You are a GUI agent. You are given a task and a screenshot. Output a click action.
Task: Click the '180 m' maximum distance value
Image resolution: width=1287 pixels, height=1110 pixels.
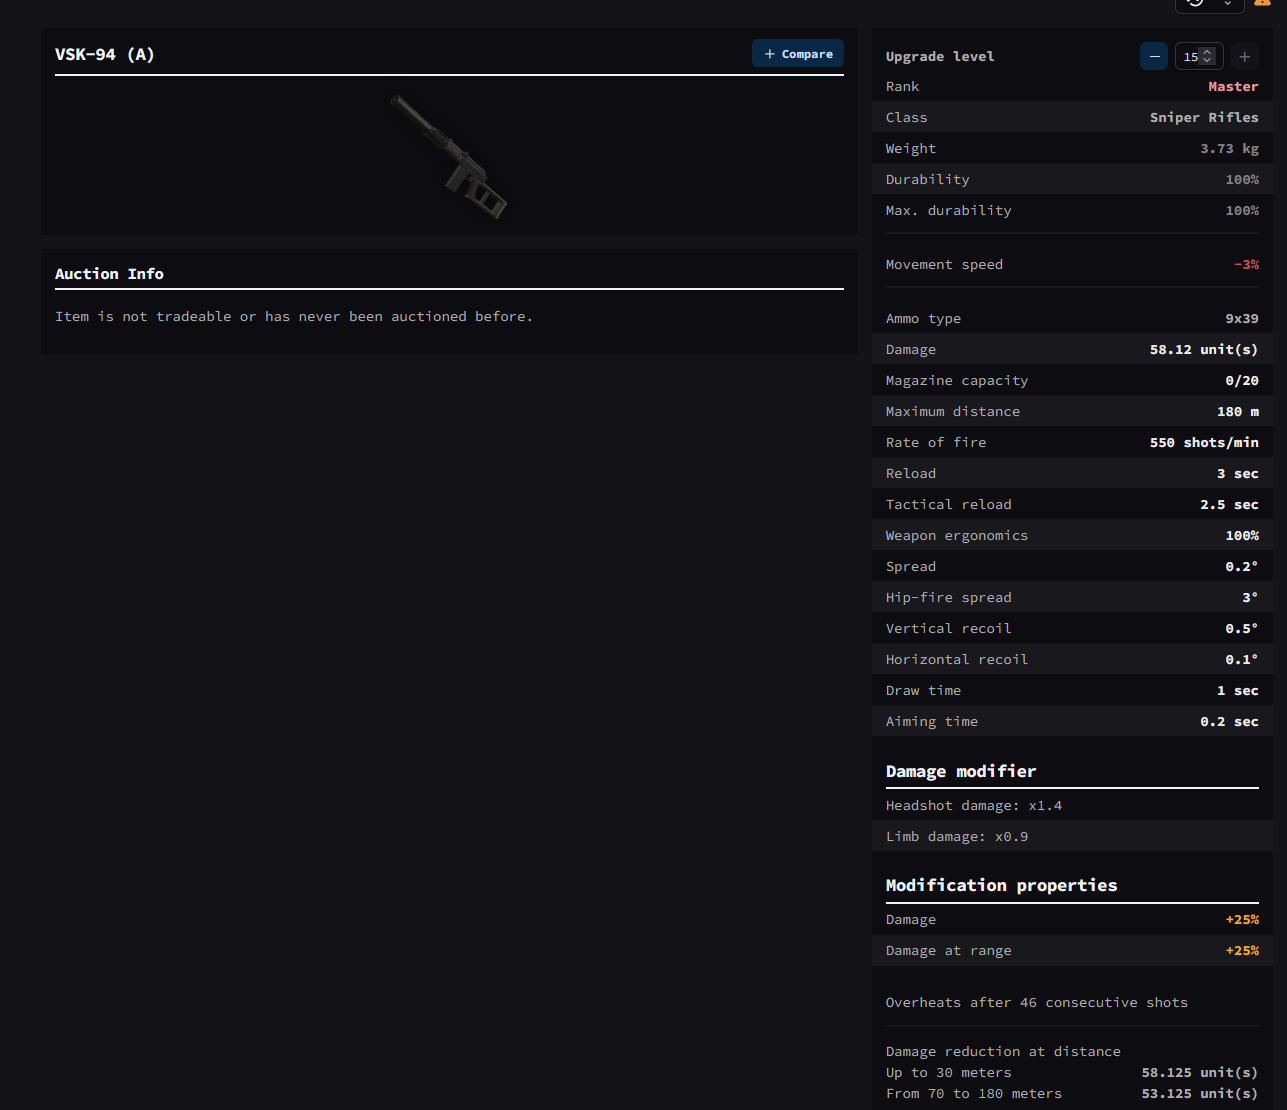coord(1238,412)
